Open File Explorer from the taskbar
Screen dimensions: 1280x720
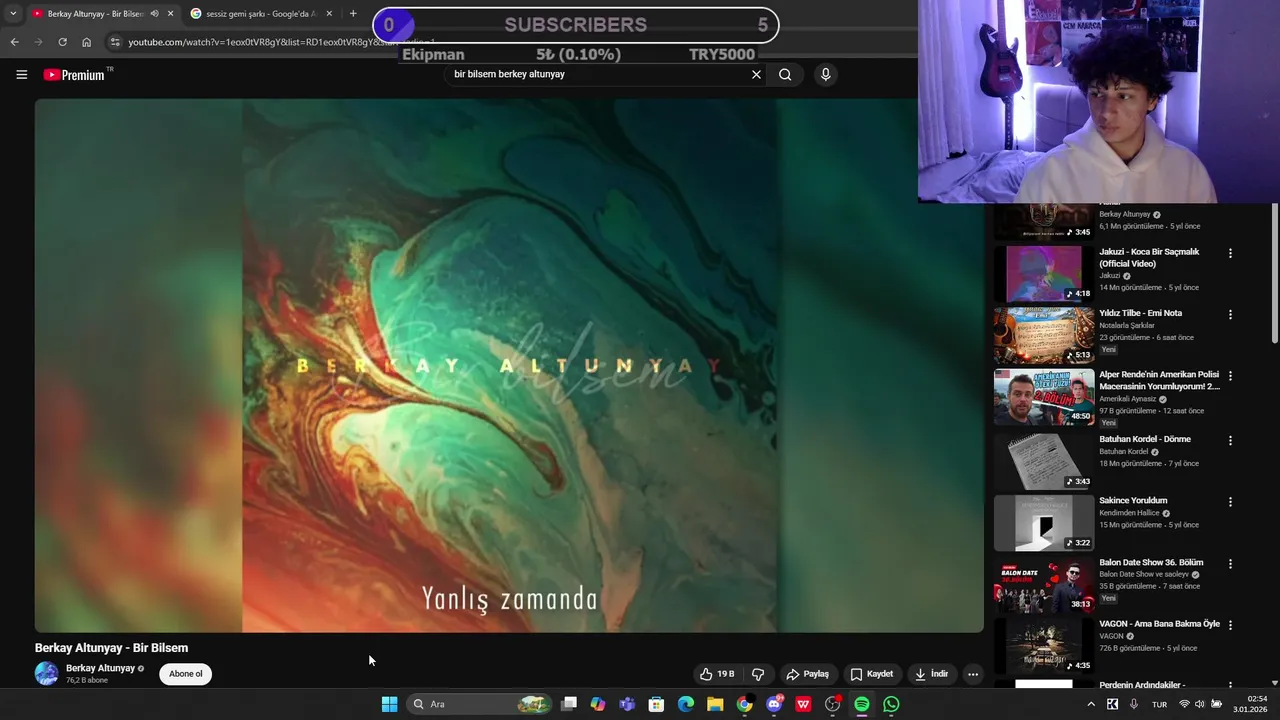(x=715, y=704)
